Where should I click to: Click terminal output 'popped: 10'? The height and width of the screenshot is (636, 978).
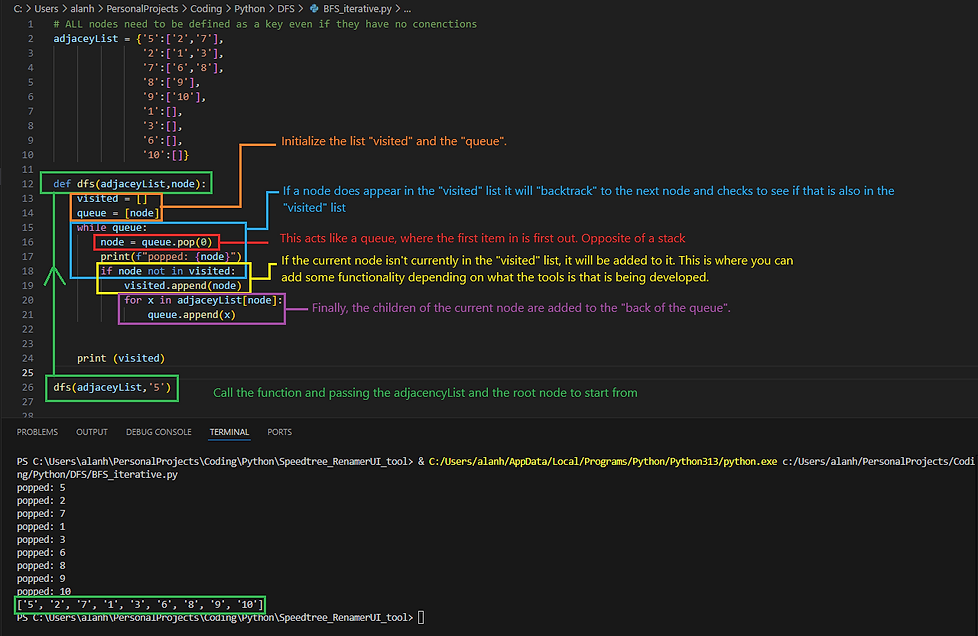pyautogui.click(x=44, y=592)
